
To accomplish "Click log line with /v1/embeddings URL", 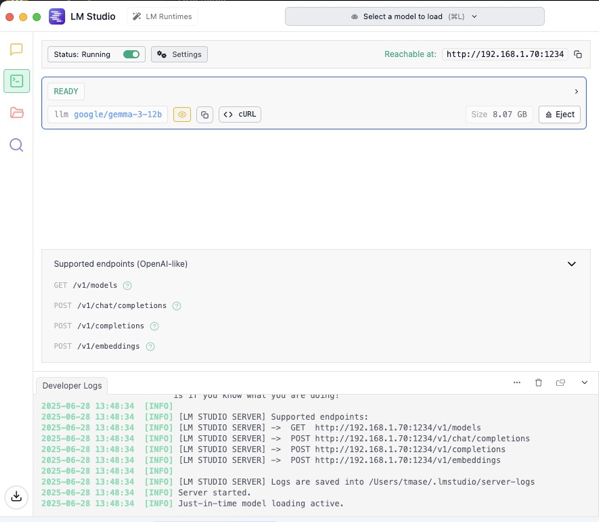I will pos(340,460).
